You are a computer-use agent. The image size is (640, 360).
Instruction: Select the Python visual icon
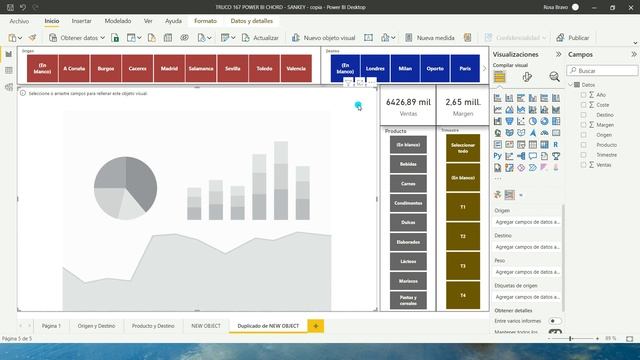498,156
